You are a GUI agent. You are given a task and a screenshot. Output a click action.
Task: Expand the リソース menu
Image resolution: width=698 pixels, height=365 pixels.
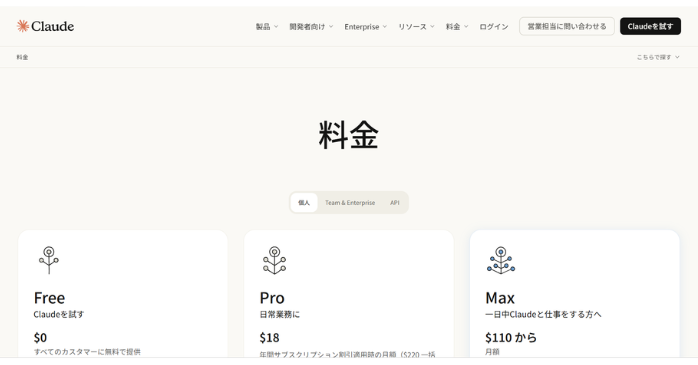(x=416, y=27)
